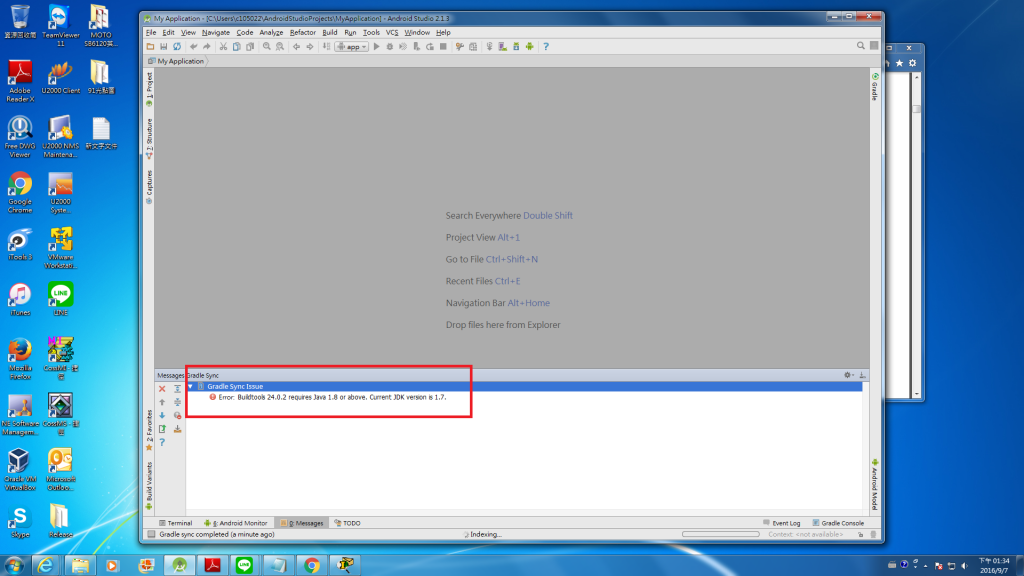
Task: Switch to the TODO tool tab
Action: (347, 523)
